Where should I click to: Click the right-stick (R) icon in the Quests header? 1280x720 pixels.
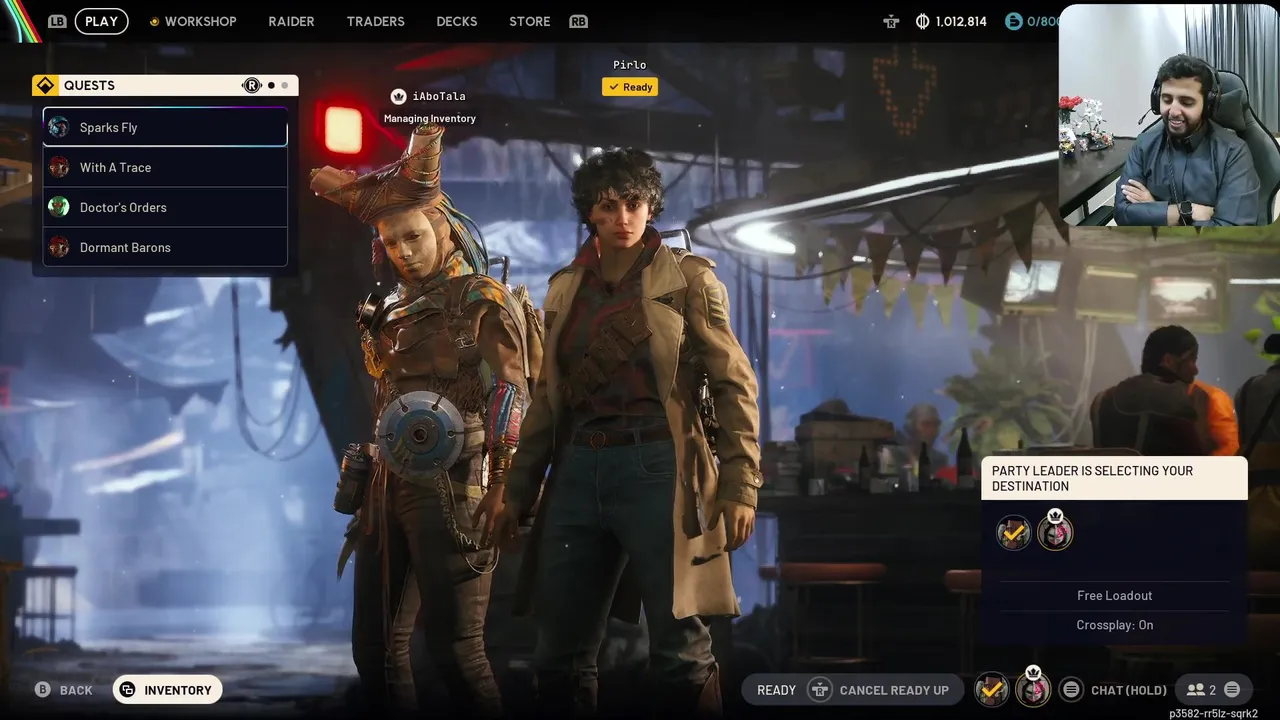click(x=252, y=86)
